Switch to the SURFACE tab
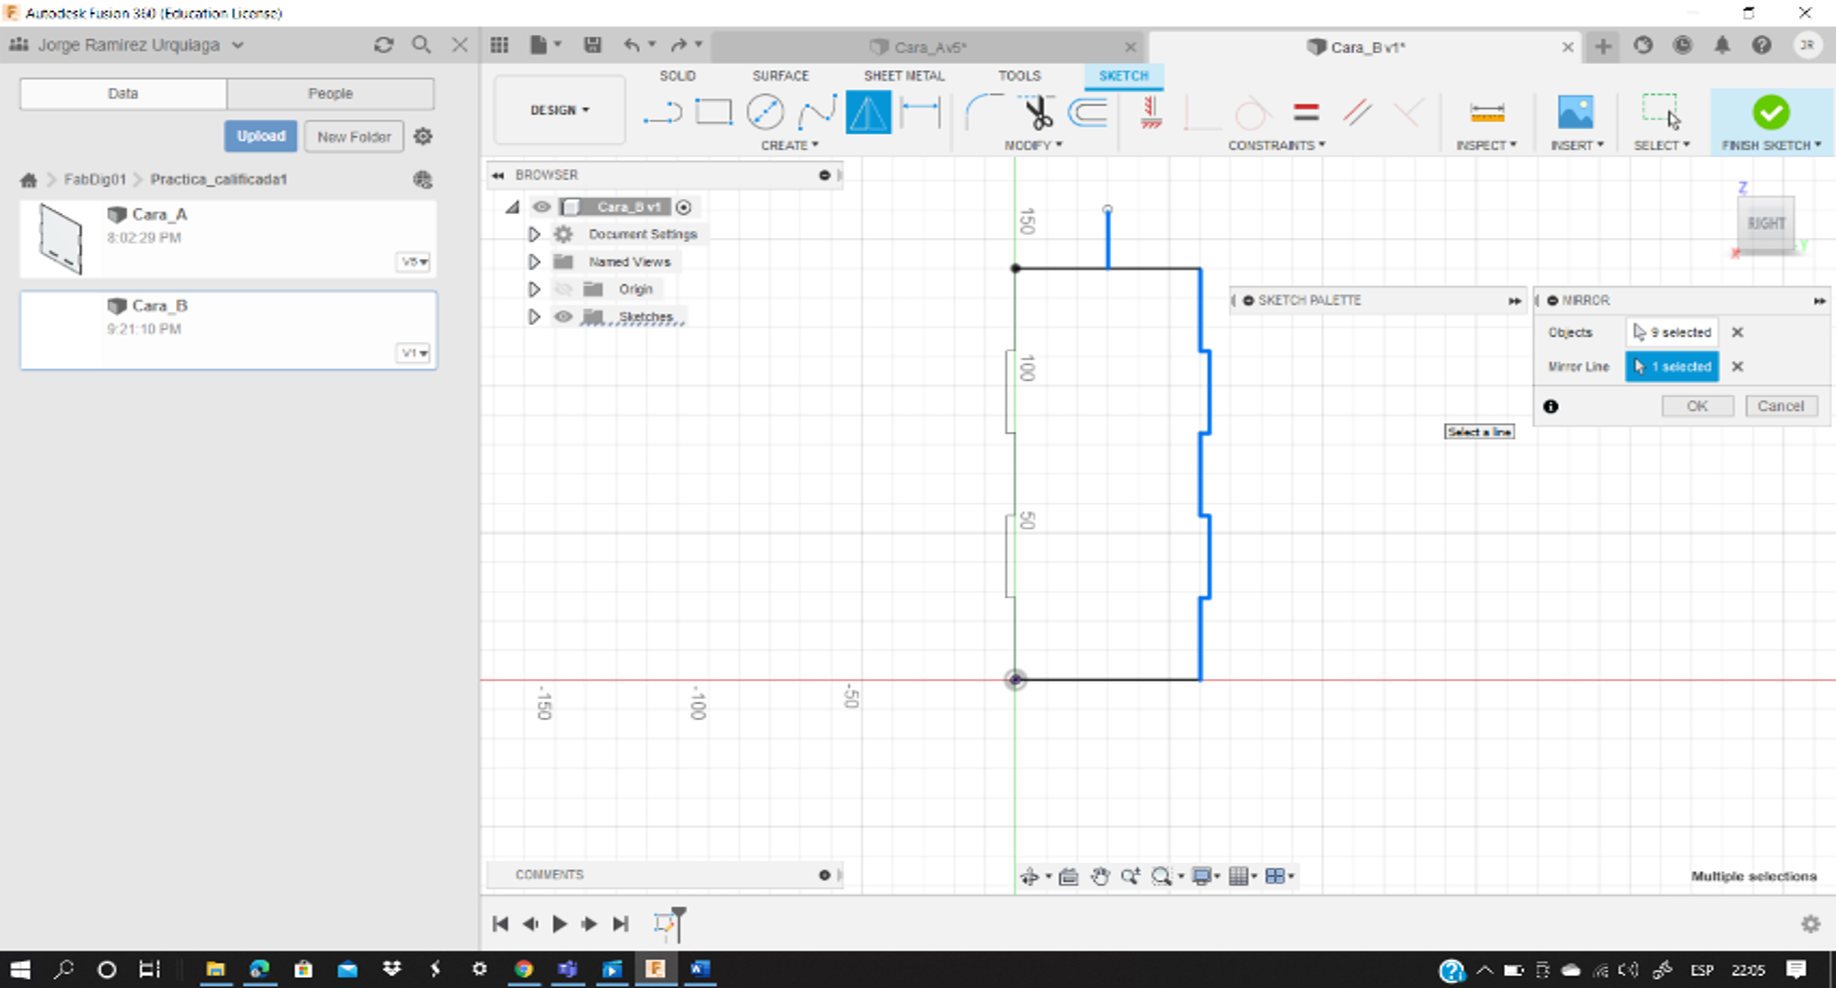The height and width of the screenshot is (988, 1836). tap(781, 76)
